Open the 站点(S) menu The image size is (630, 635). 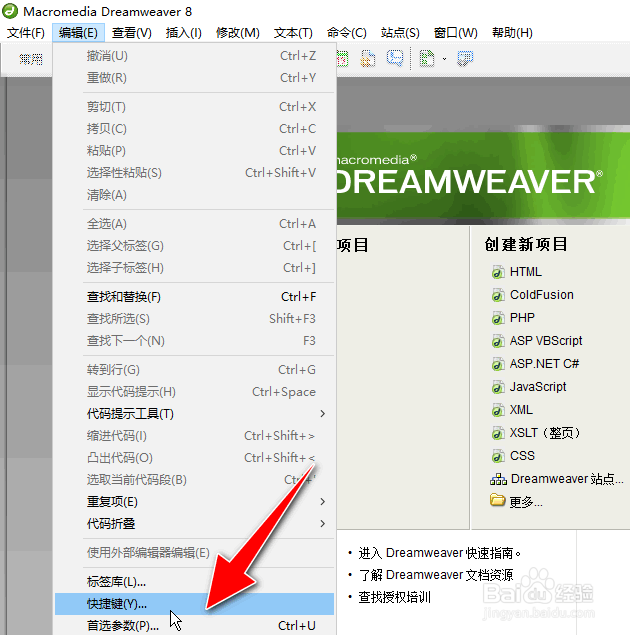(400, 33)
